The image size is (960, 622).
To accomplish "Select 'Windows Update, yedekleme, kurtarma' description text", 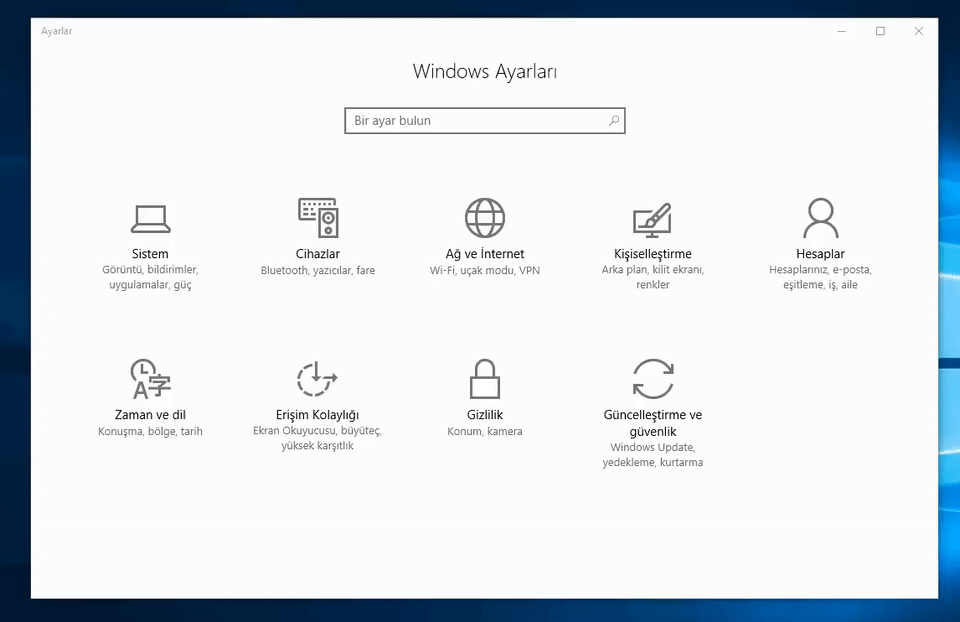I will tap(652, 455).
